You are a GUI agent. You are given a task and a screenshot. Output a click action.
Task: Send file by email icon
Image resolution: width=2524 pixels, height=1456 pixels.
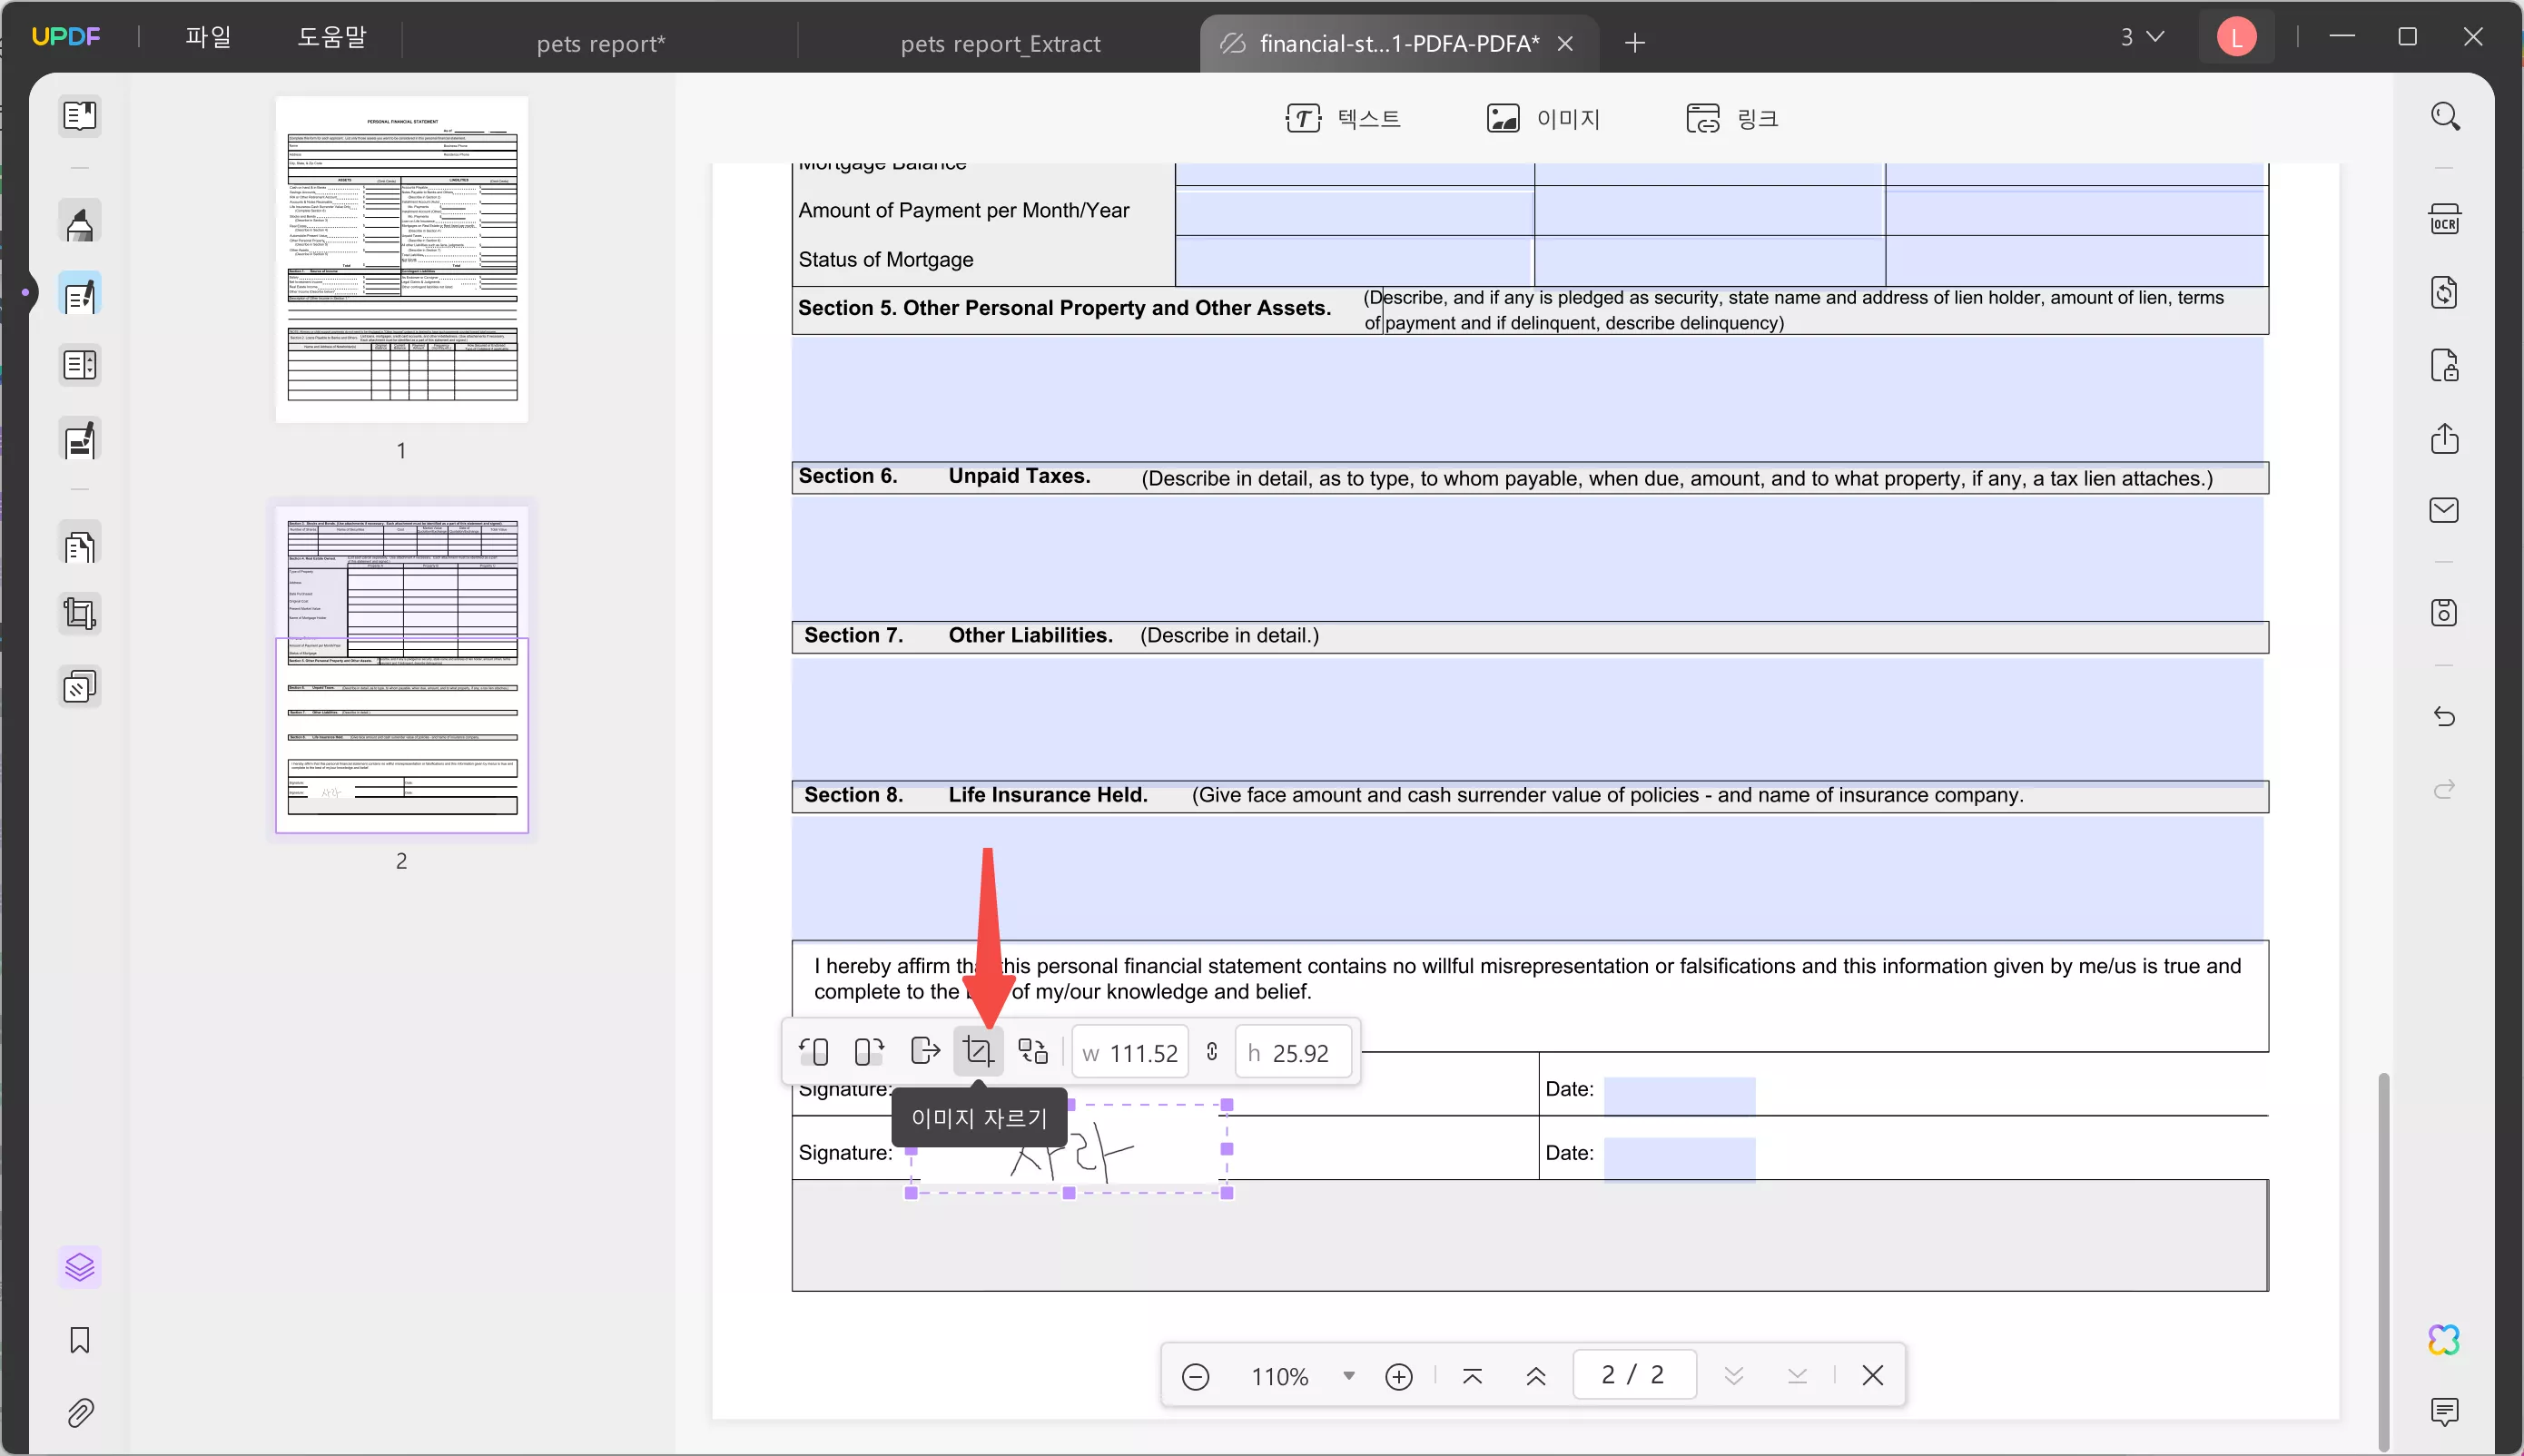coord(2445,510)
